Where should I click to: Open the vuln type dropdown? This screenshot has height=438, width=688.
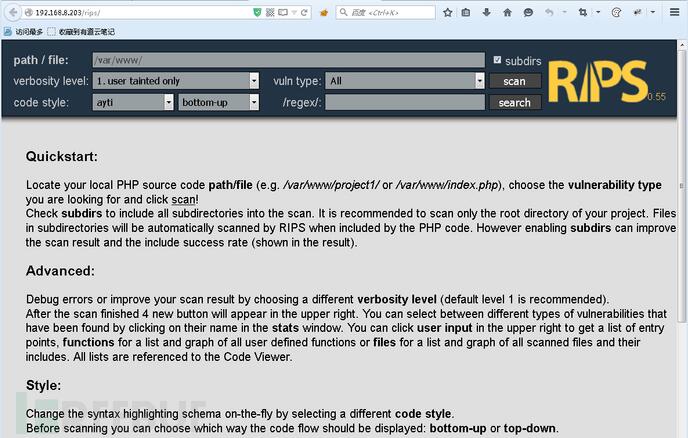[x=405, y=81]
